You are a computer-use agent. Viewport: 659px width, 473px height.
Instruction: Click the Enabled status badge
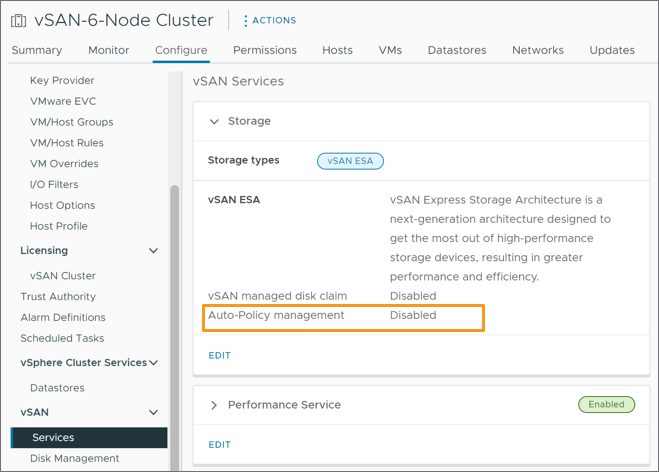coord(606,405)
